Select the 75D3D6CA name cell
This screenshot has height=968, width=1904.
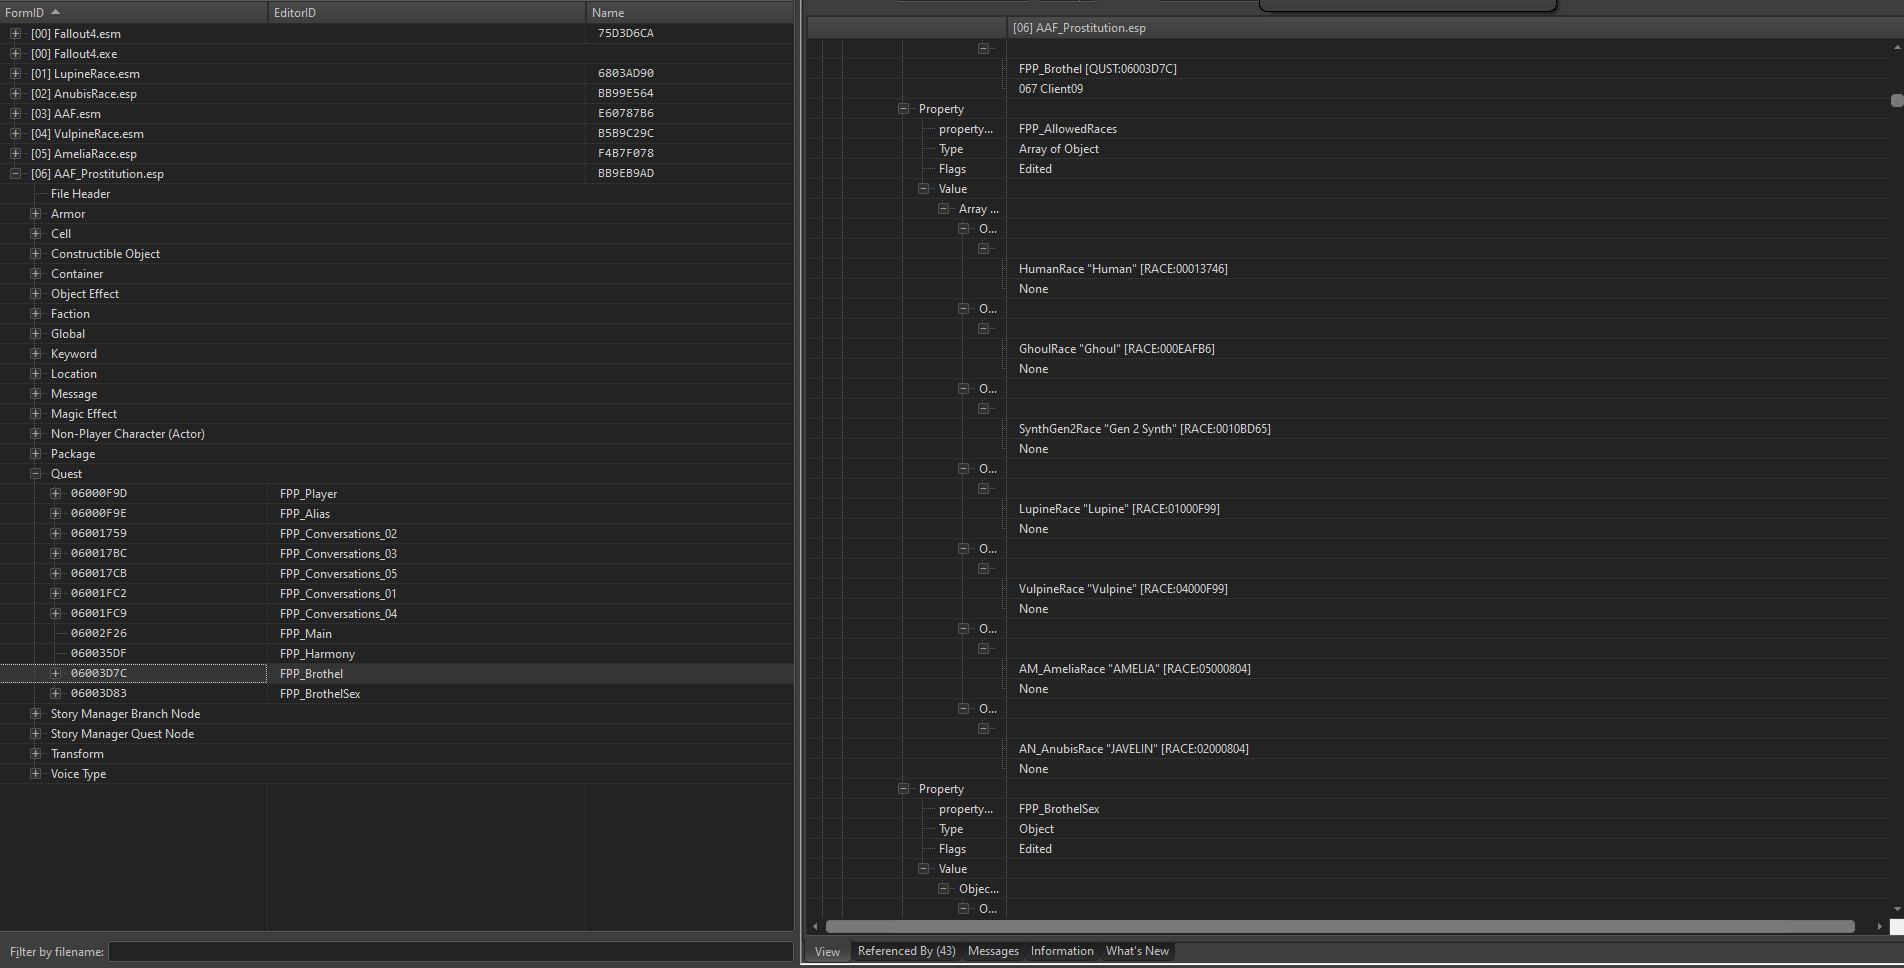(x=626, y=33)
